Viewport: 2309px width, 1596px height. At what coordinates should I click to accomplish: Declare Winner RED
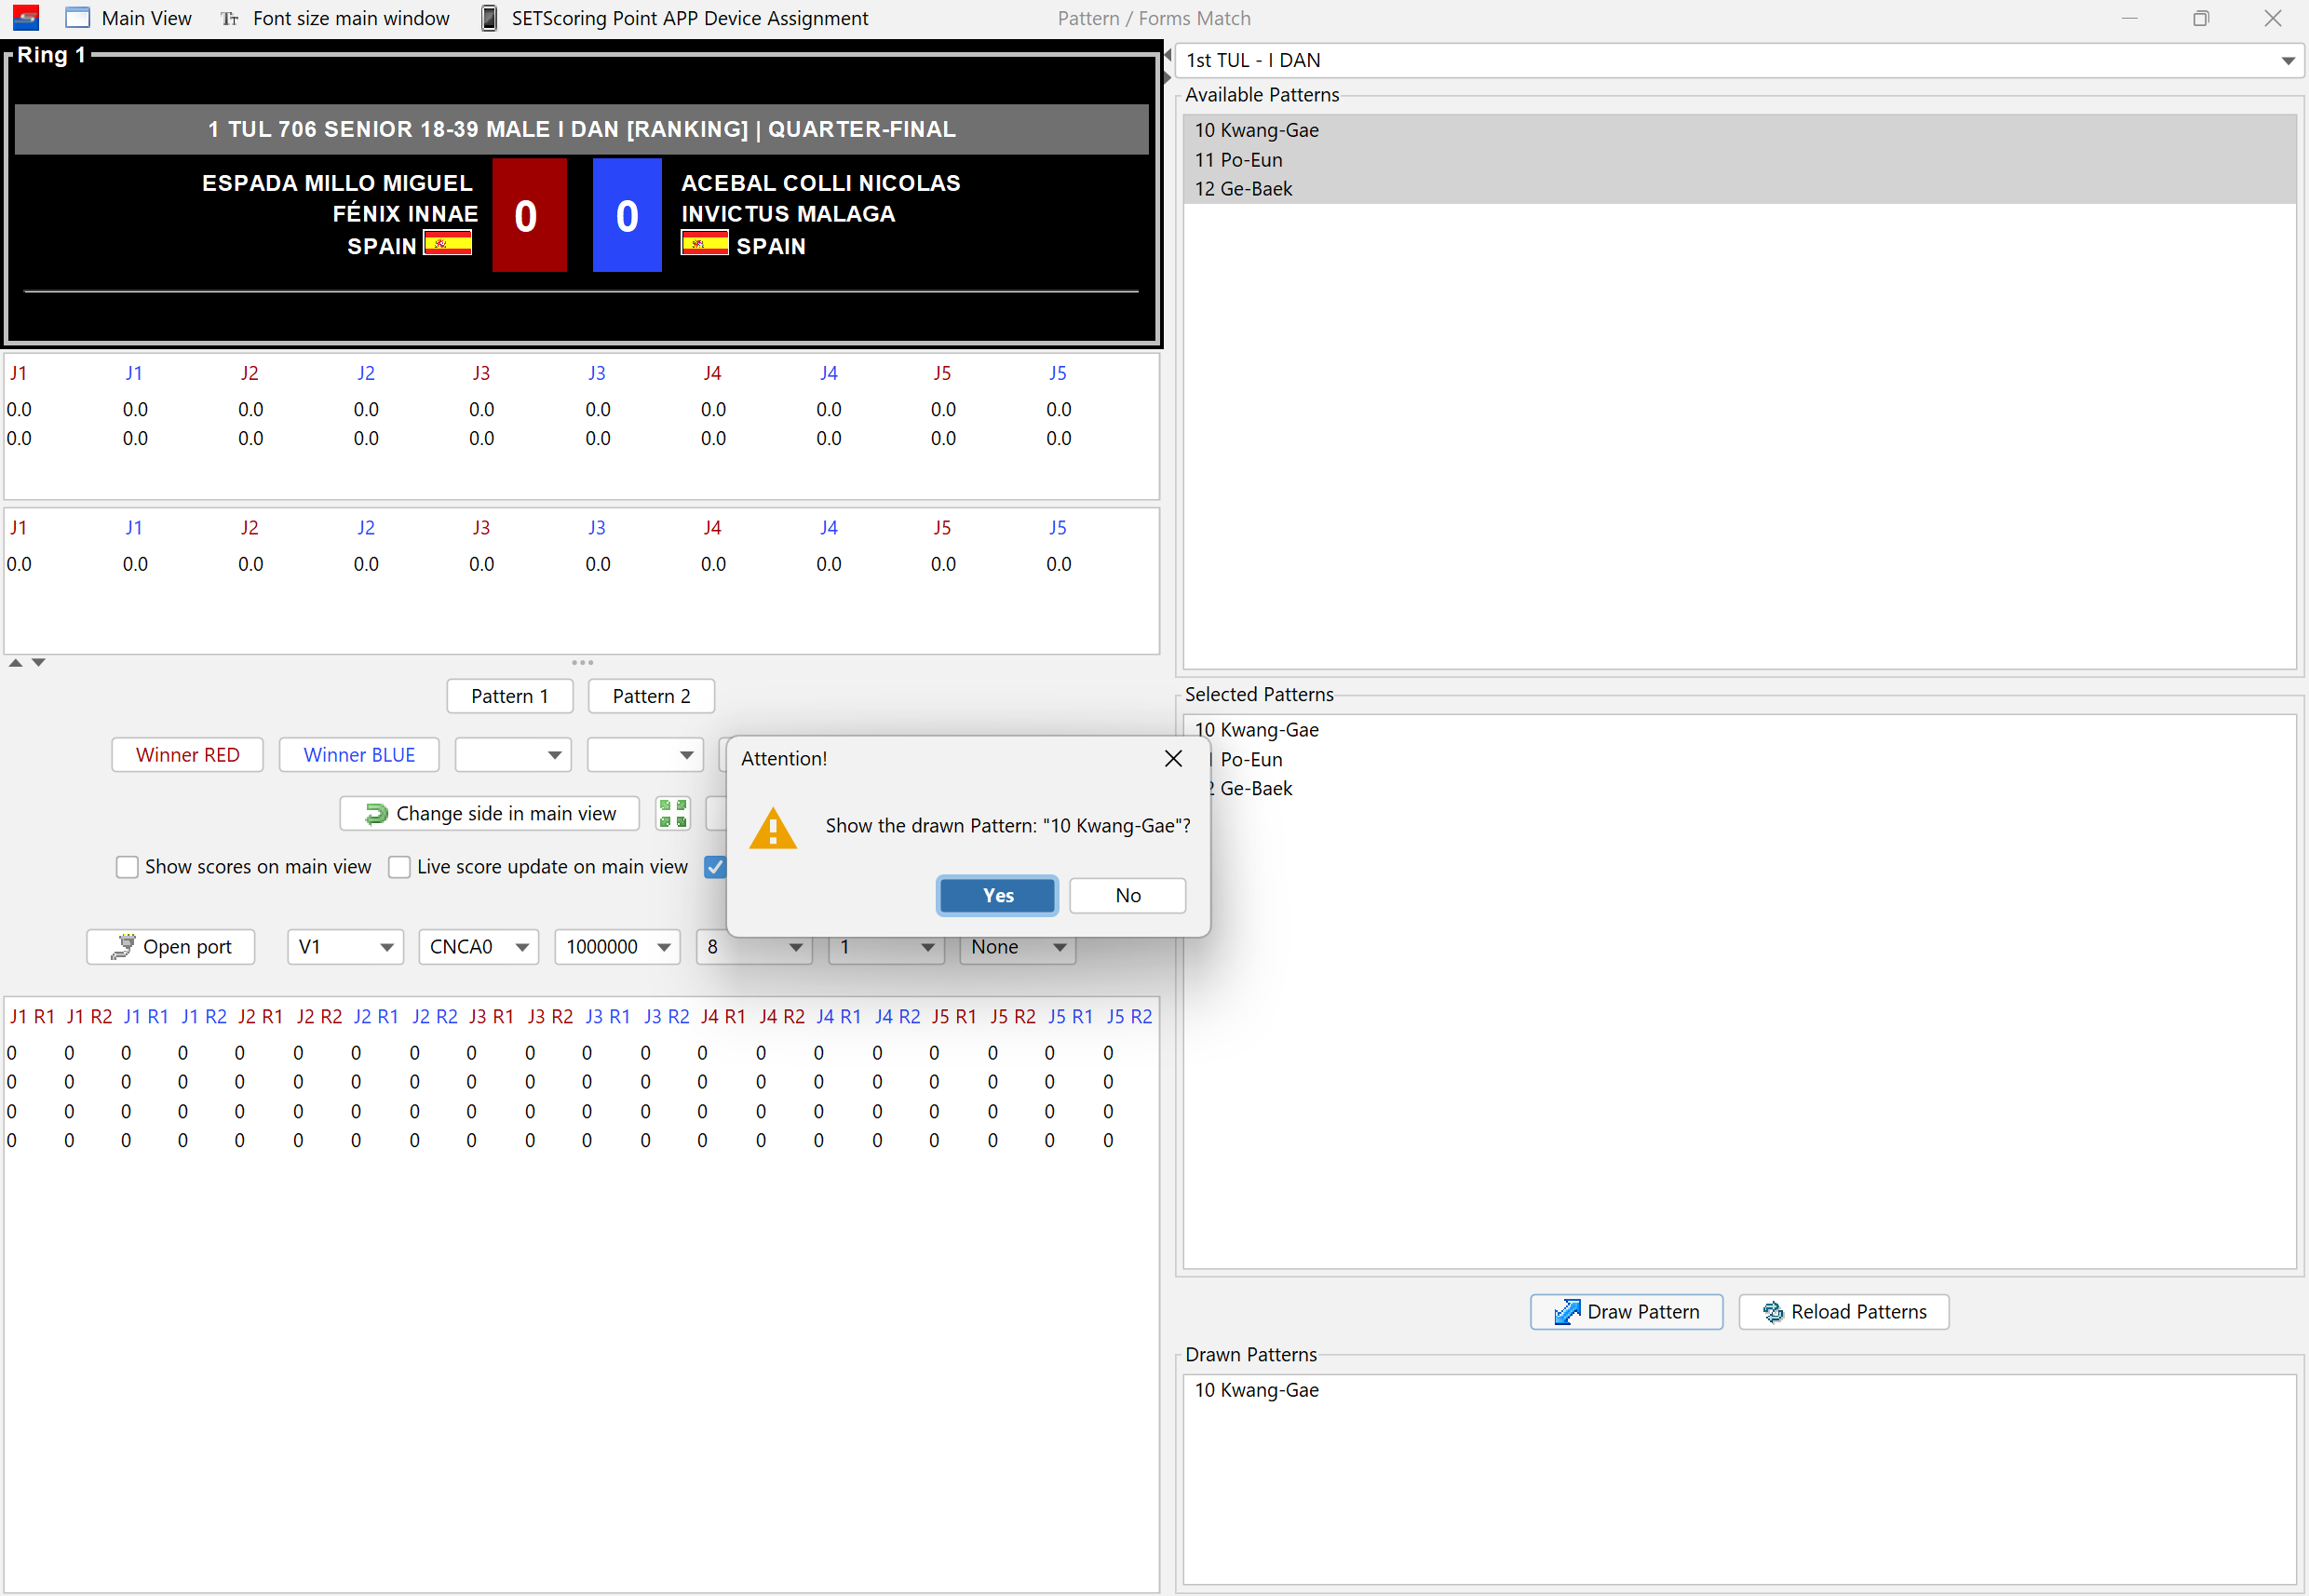coord(188,755)
